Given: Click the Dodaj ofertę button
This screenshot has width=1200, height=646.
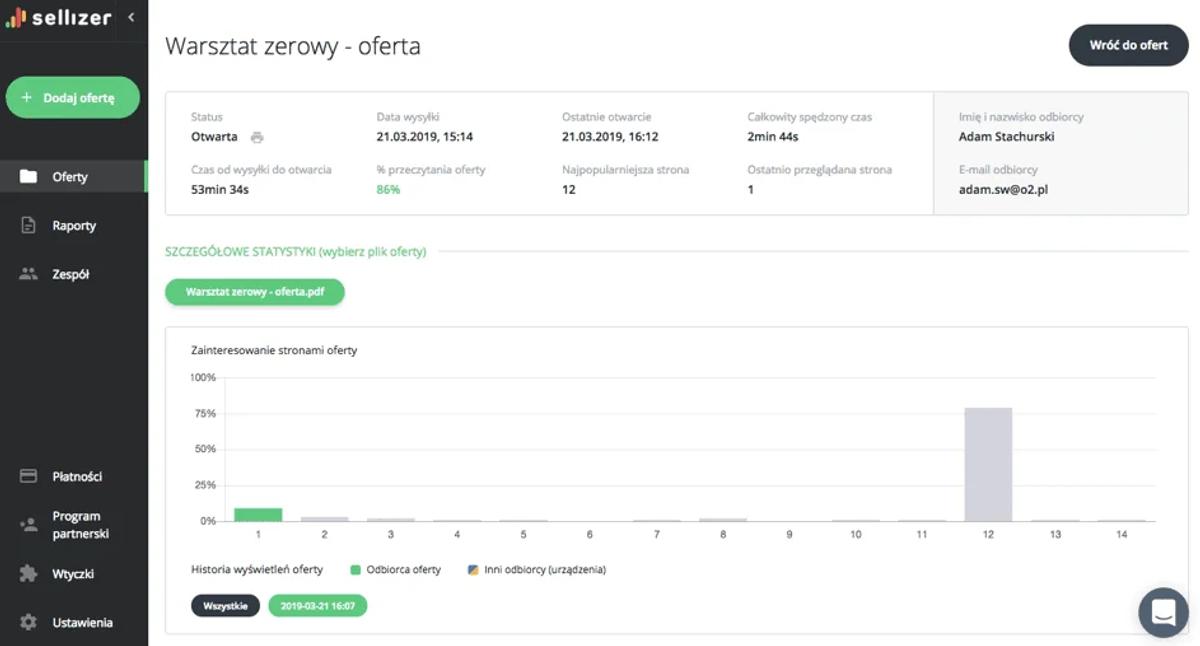Looking at the screenshot, I should click(x=73, y=98).
